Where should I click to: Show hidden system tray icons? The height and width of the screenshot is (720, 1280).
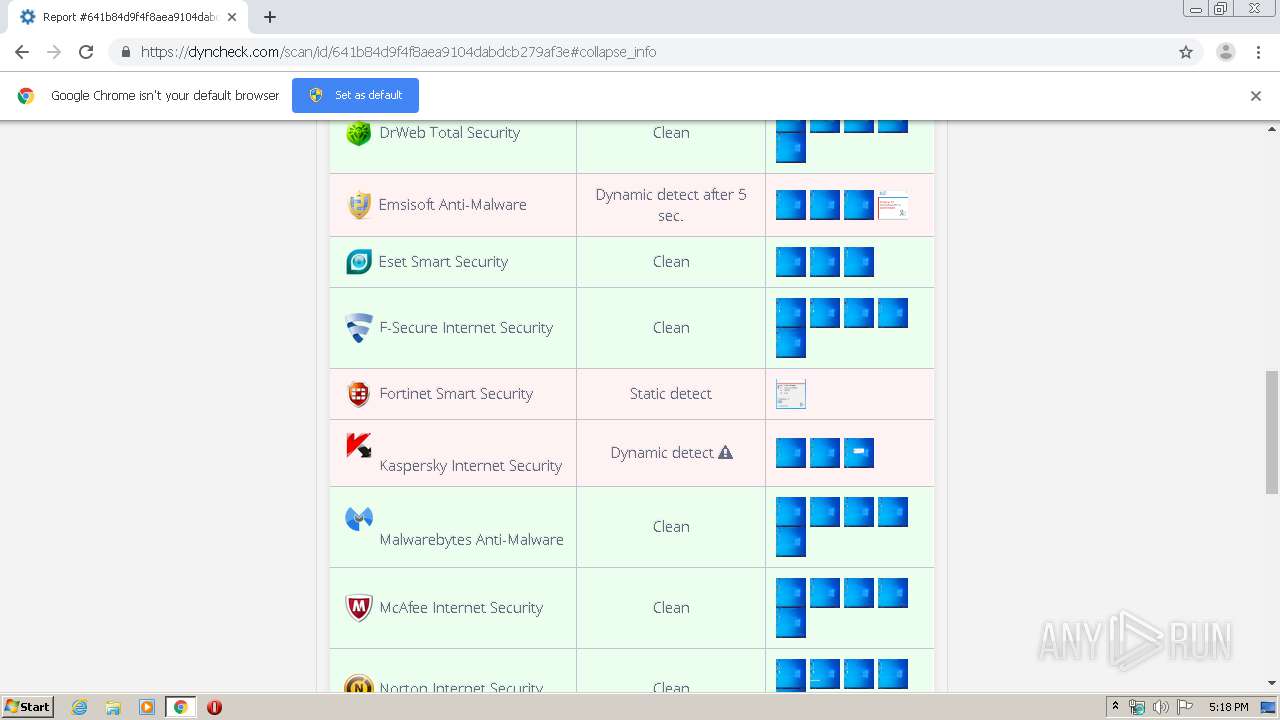coord(1115,707)
